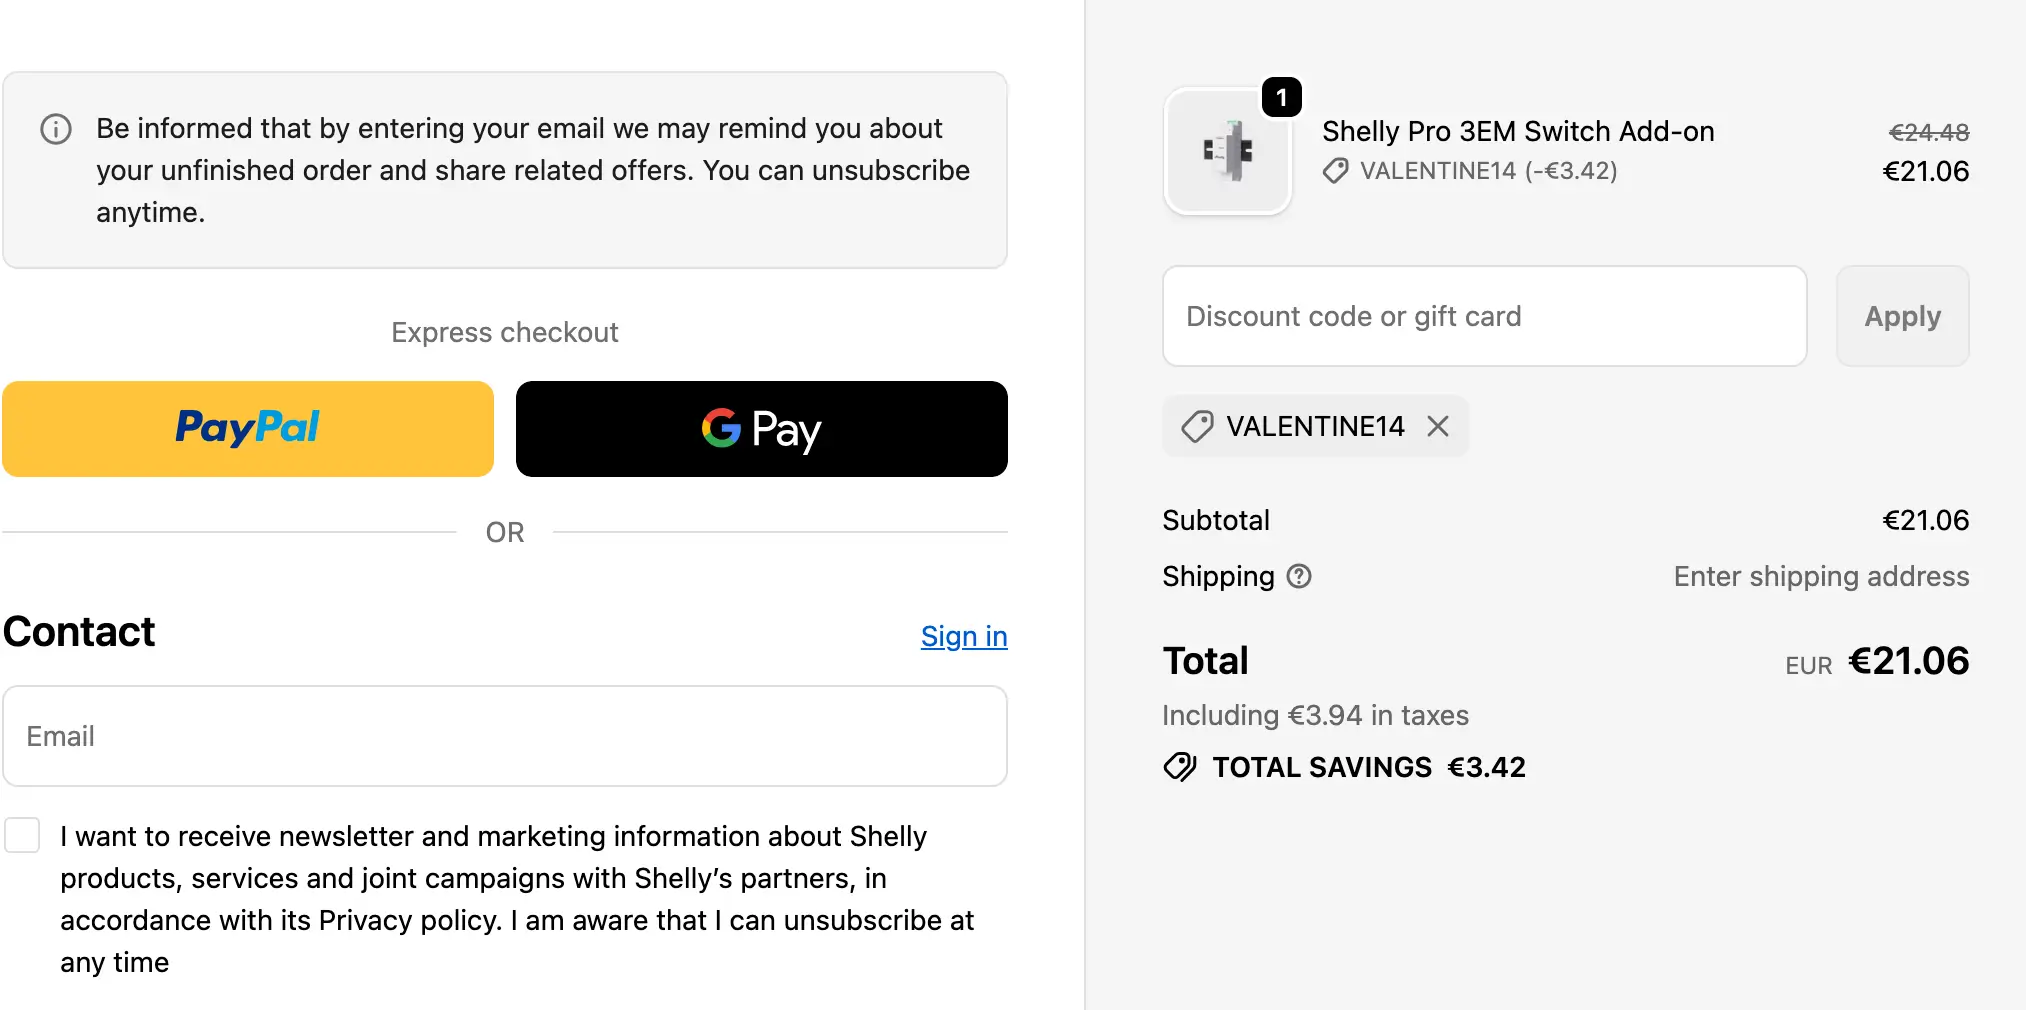Focus the Email input field

click(505, 736)
